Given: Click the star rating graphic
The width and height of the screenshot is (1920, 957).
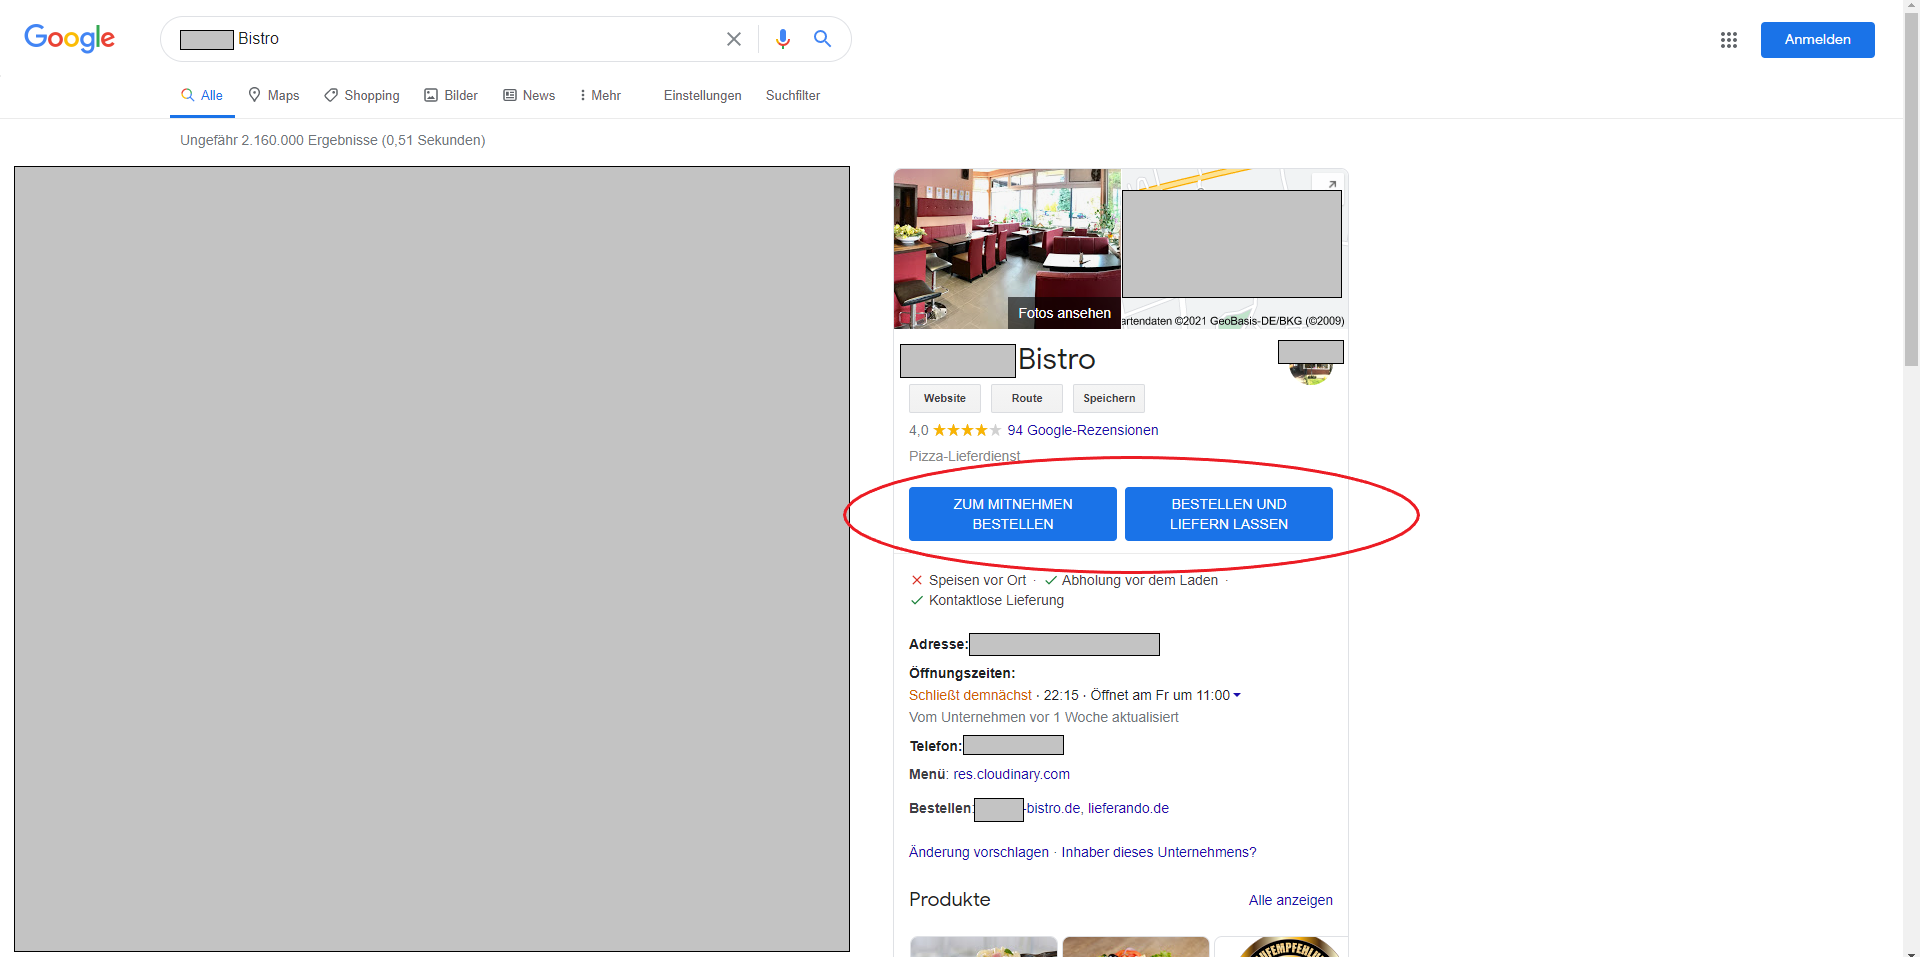Looking at the screenshot, I should click(x=967, y=430).
